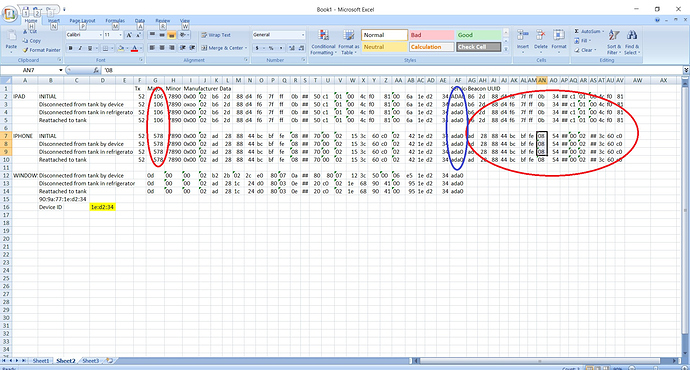The image size is (690, 370).
Task: Open Excel Help question mark icon
Action: point(657,20)
